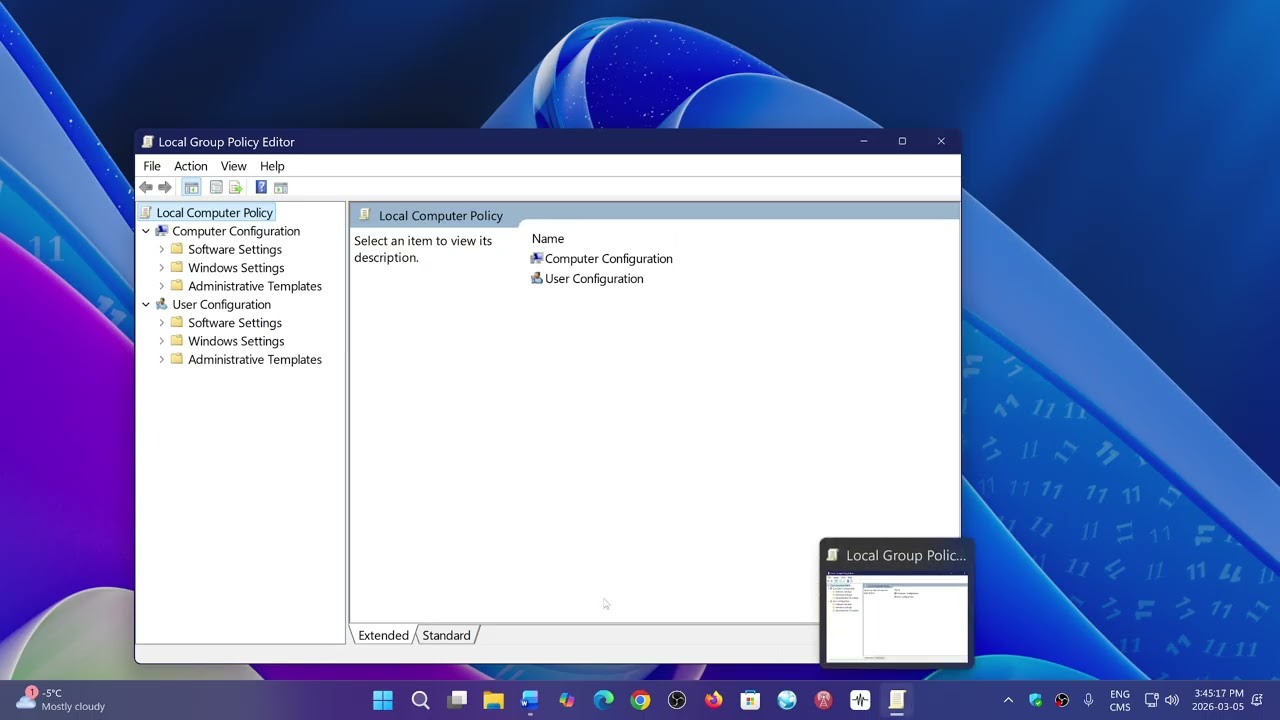Select Computer Configuration's Administrative Templates folder label
Screen dimensions: 1280x720
[255, 286]
